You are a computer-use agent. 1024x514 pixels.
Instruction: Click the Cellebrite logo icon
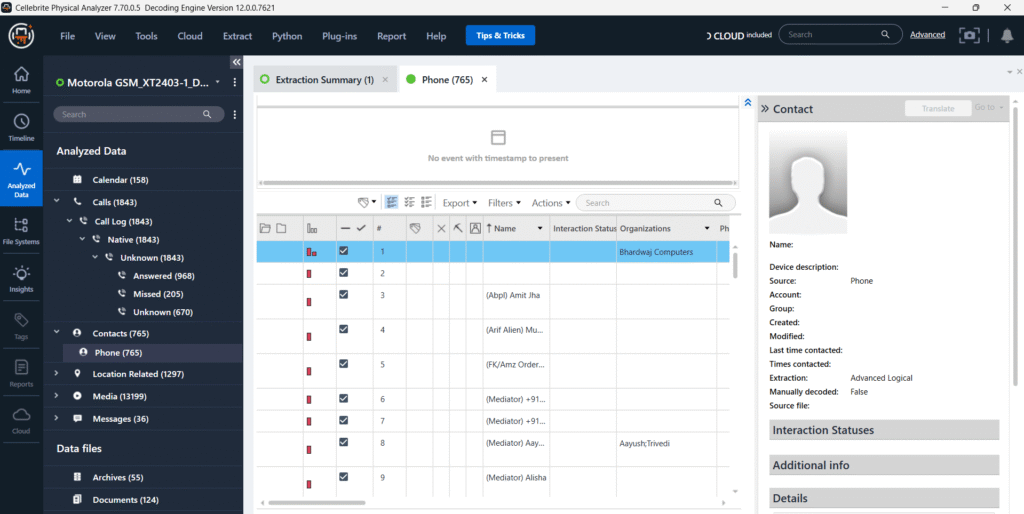point(21,35)
